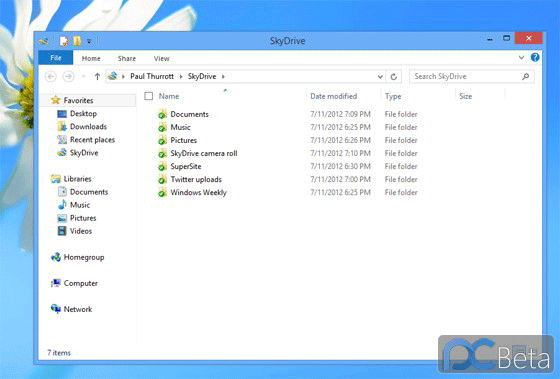The width and height of the screenshot is (560, 379).
Task: Select the Music folder icon in file list
Action: (x=162, y=127)
